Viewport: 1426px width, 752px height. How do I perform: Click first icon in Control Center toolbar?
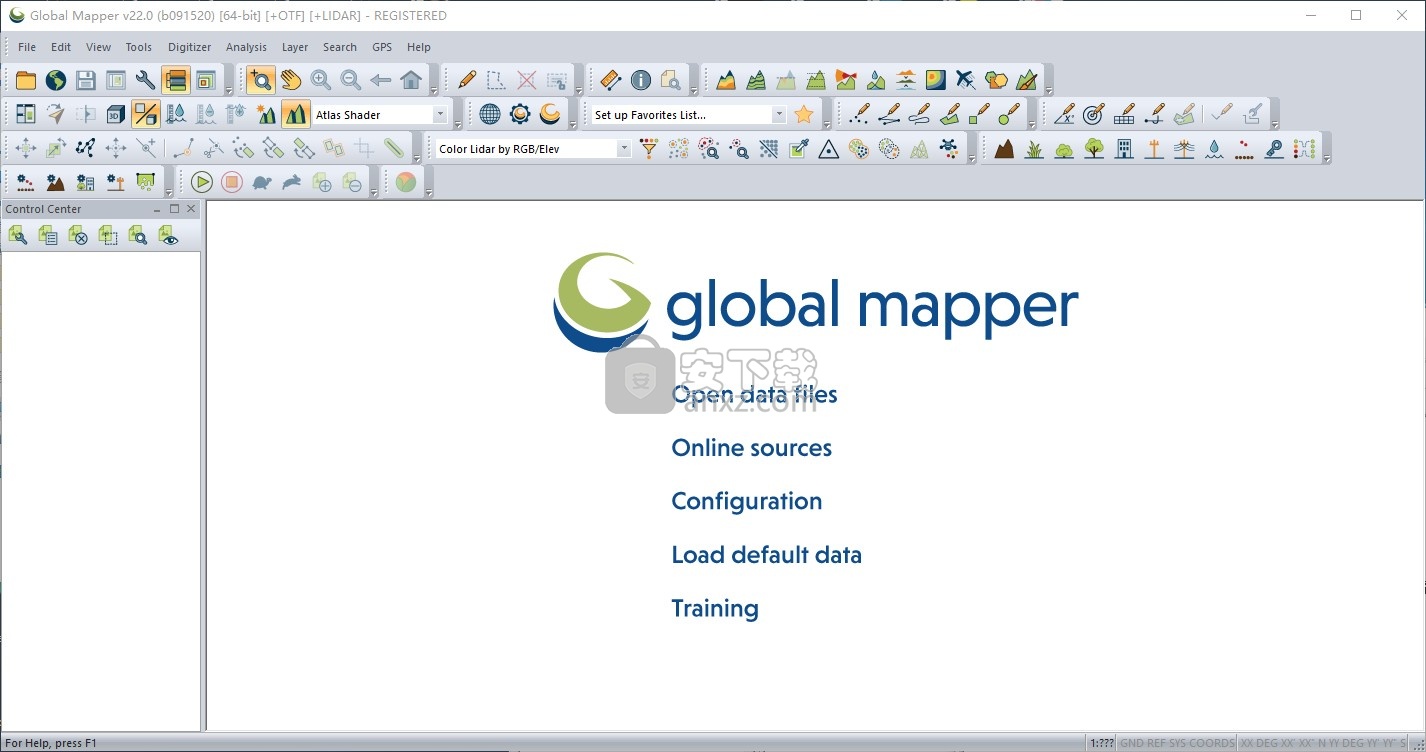[x=18, y=235]
